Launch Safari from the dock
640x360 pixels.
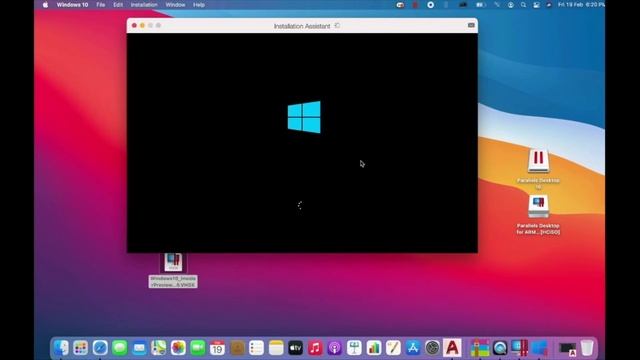[100, 348]
